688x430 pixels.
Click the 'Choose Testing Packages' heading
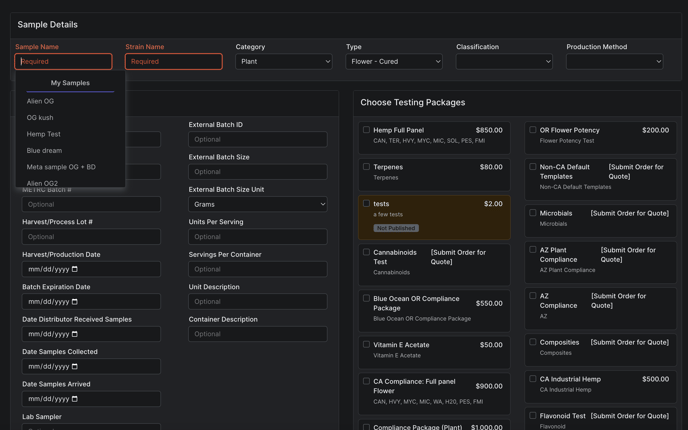[412, 102]
